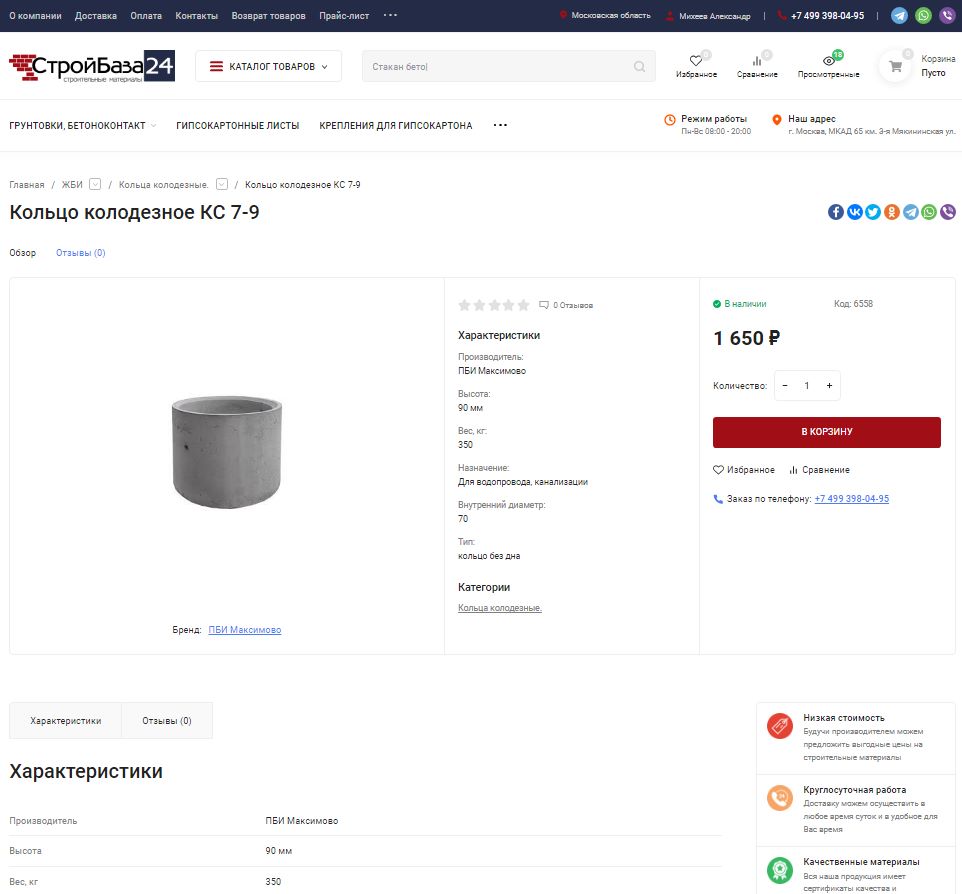Click the 0 Отзывов comment icon
The width and height of the screenshot is (962, 894).
(544, 305)
